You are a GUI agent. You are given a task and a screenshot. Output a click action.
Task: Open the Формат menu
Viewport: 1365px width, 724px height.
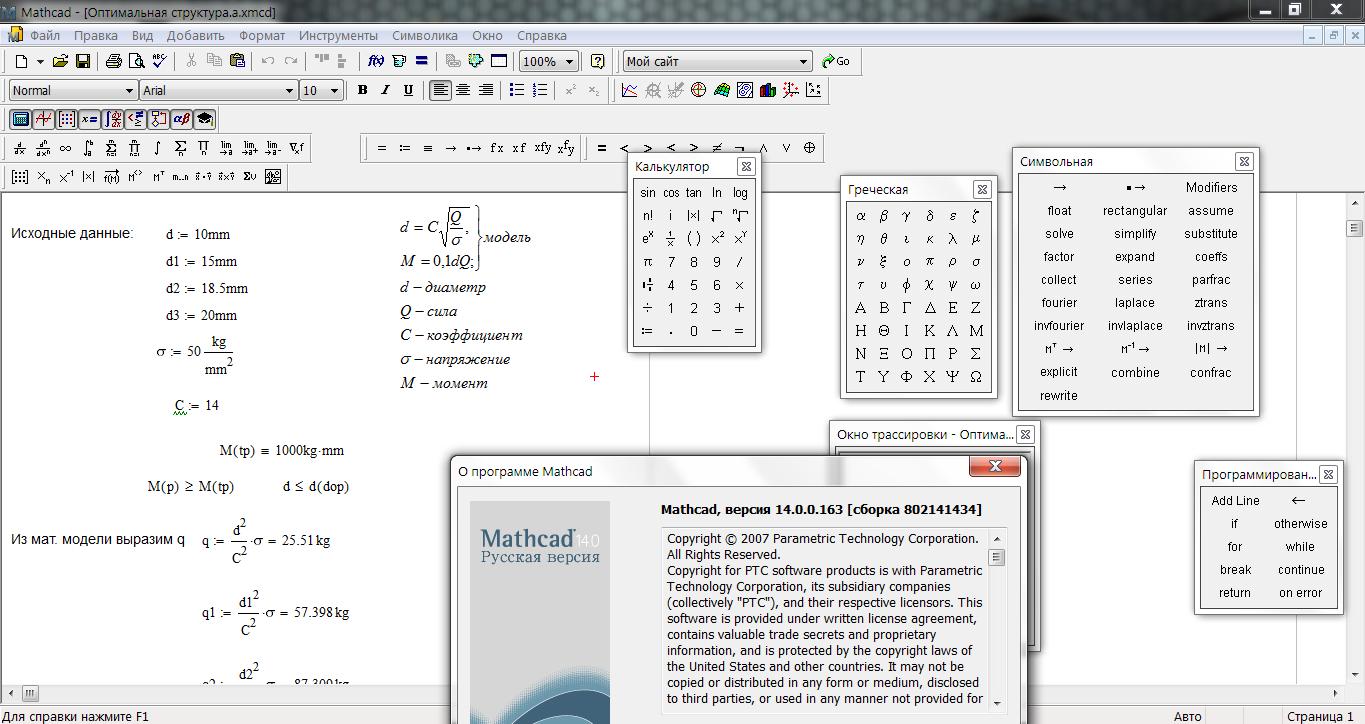click(262, 35)
